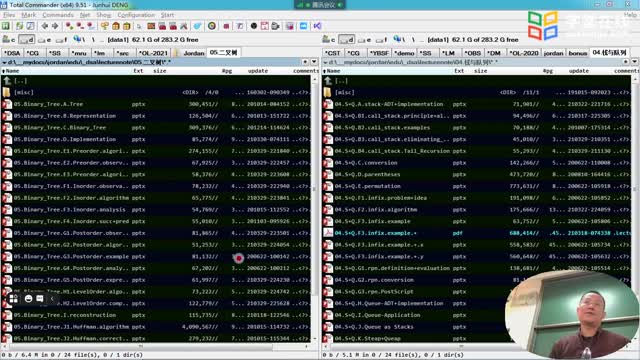Click the green refresh icon in toolbar

pyautogui.click(x=19, y=26)
